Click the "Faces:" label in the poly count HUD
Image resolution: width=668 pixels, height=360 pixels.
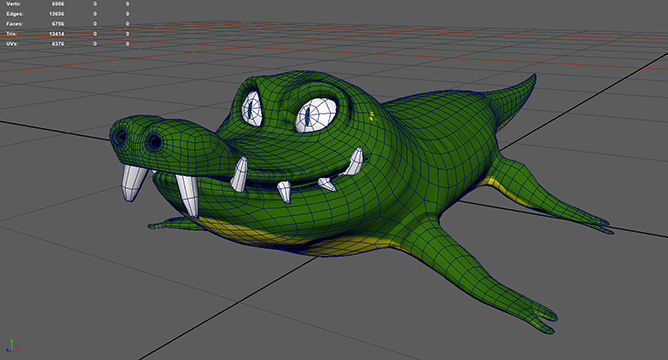coord(14,24)
